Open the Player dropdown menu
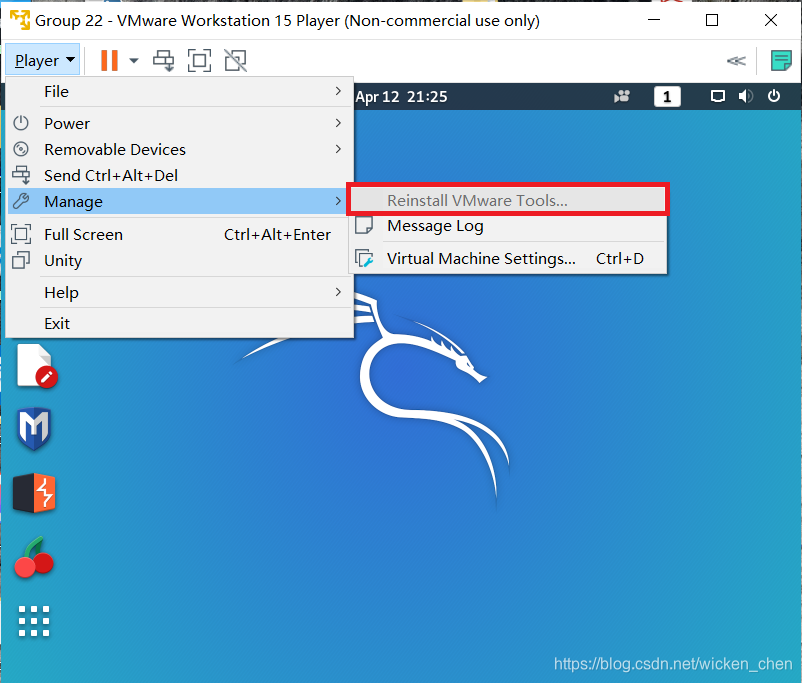Screen dimensions: 802x683 (43, 60)
